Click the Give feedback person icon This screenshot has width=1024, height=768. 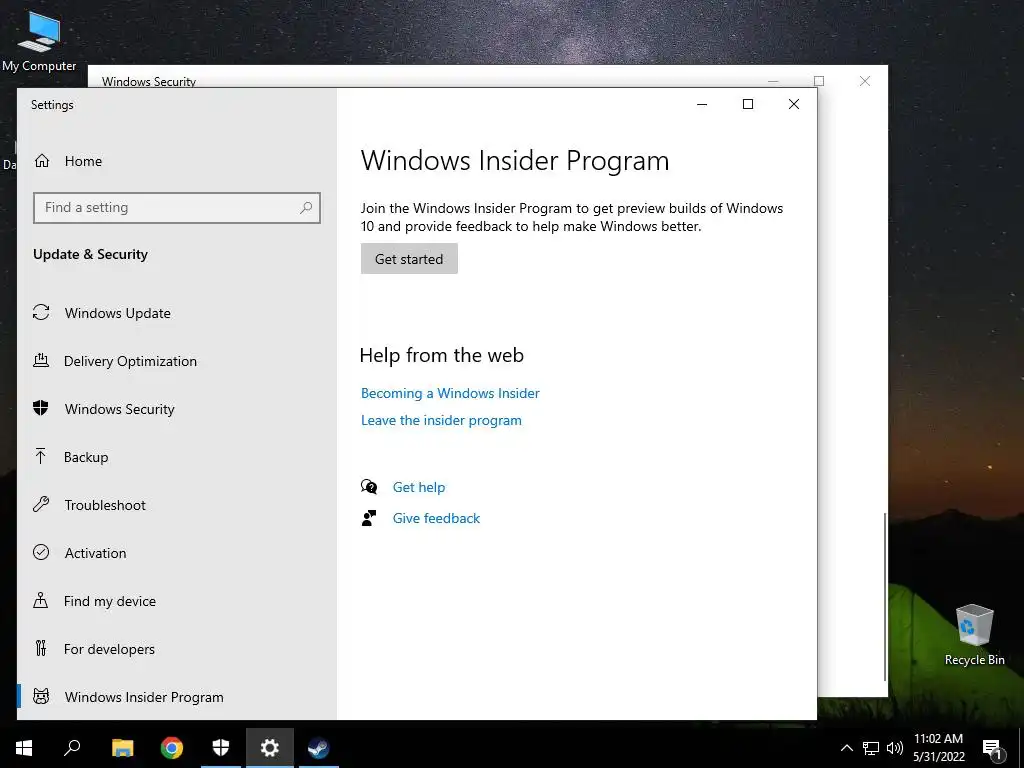pos(369,518)
